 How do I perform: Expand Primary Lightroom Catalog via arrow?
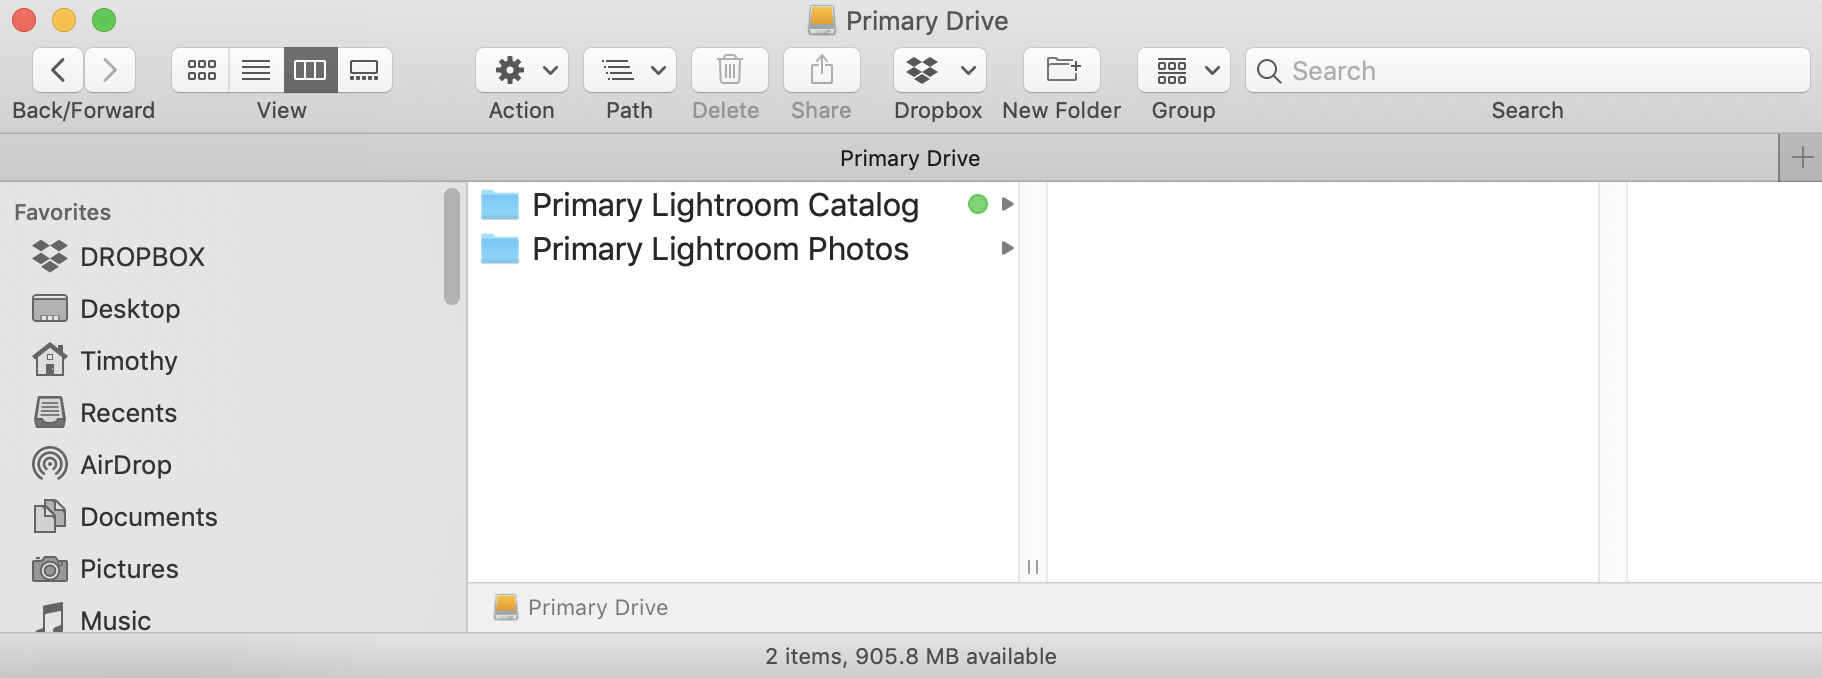tap(1008, 204)
